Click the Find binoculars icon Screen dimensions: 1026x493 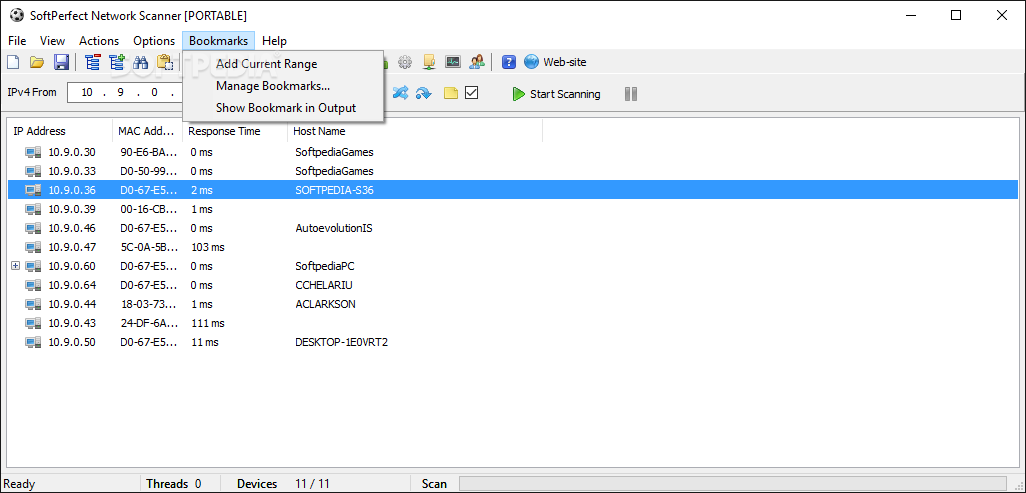(x=141, y=62)
